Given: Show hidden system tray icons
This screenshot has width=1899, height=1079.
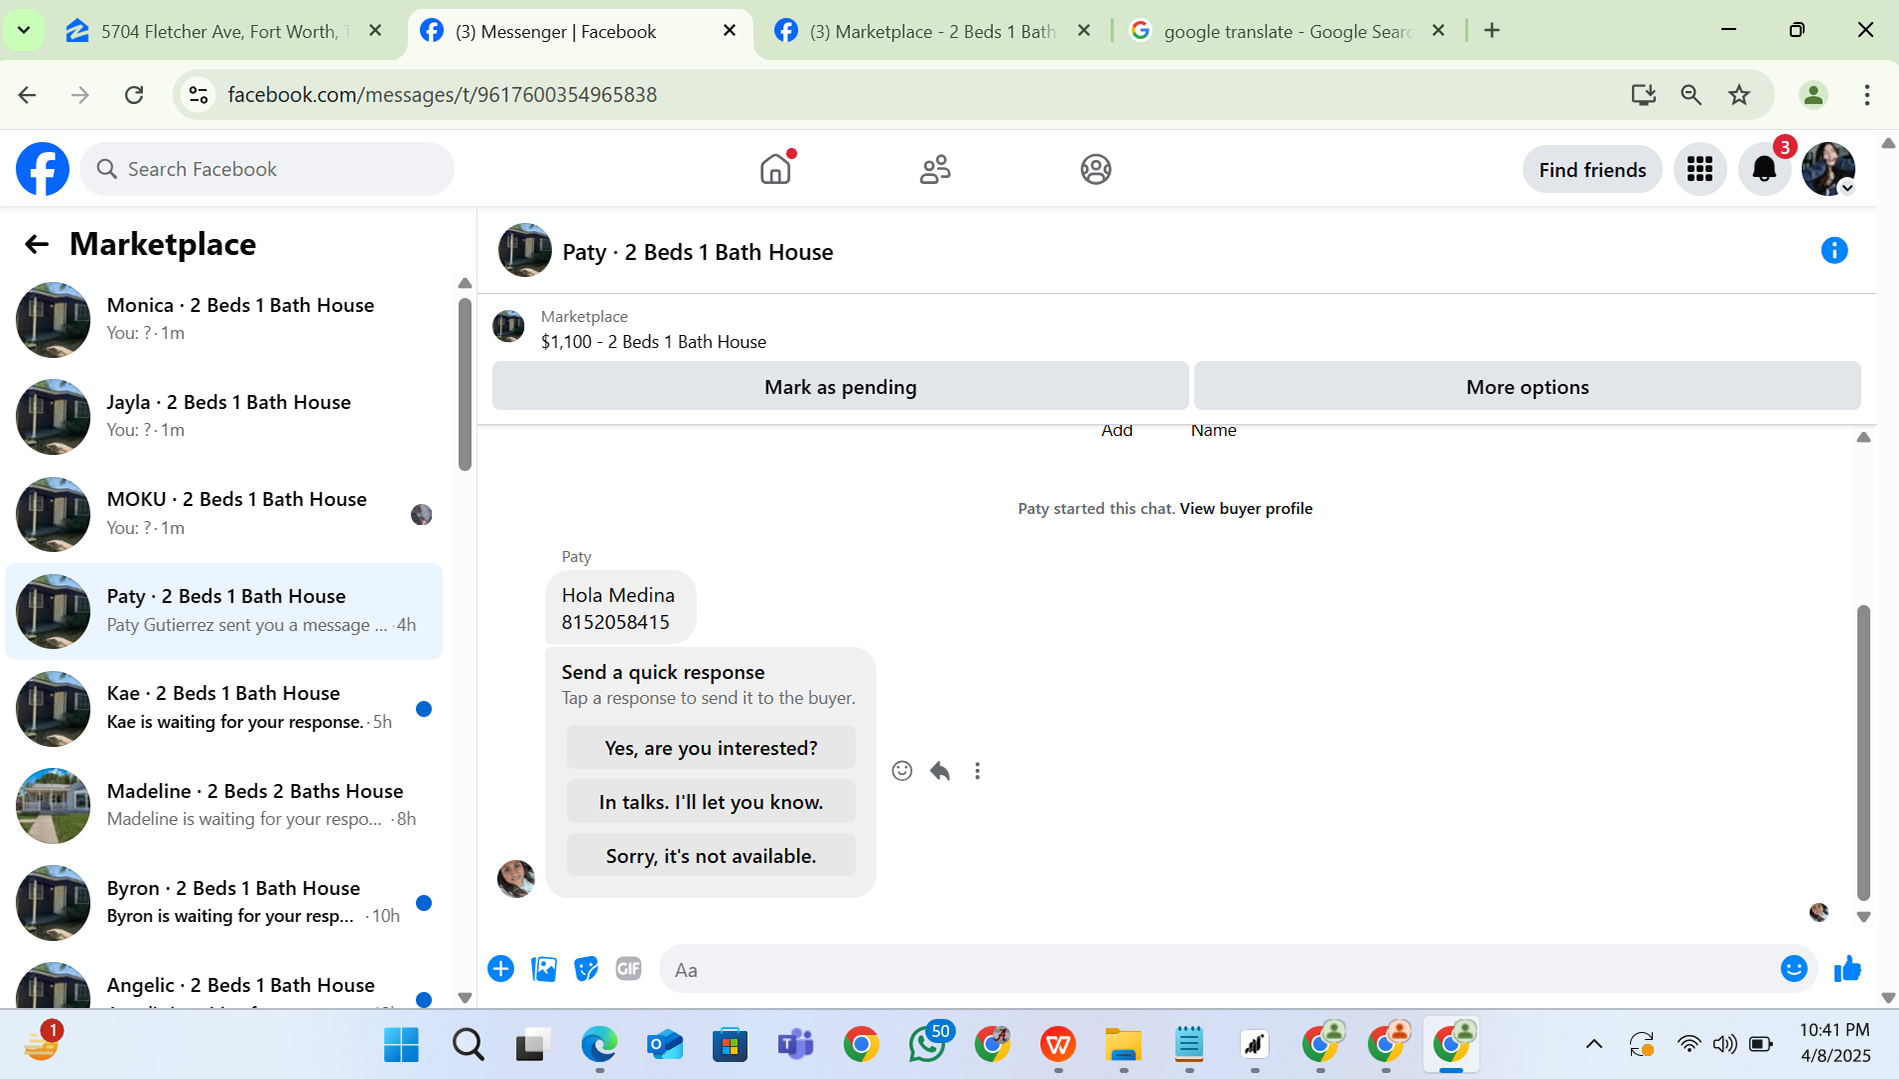Looking at the screenshot, I should [1594, 1045].
